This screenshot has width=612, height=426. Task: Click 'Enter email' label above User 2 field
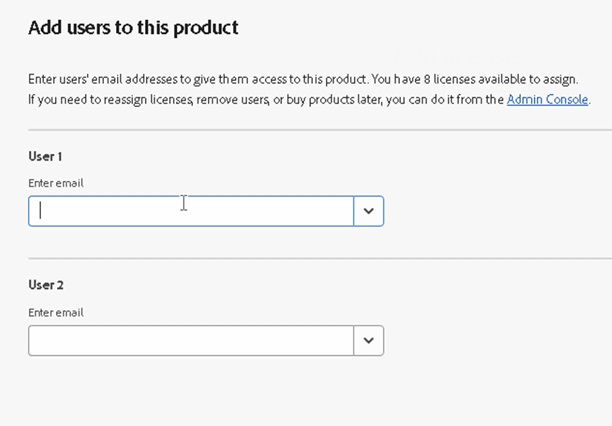coord(56,312)
